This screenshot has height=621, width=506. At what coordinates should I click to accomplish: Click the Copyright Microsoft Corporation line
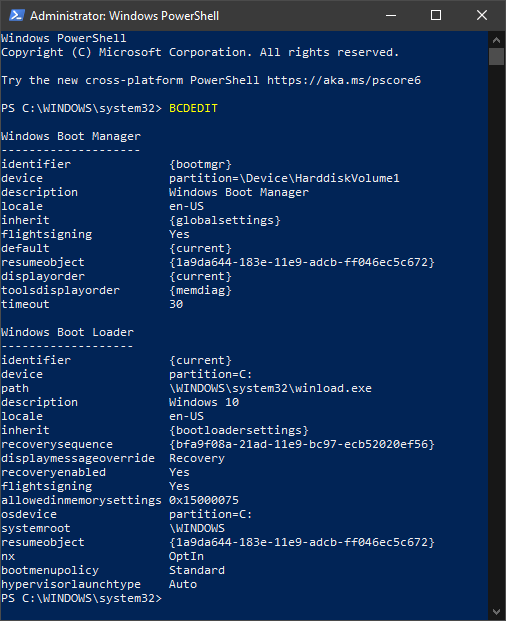[x=200, y=52]
